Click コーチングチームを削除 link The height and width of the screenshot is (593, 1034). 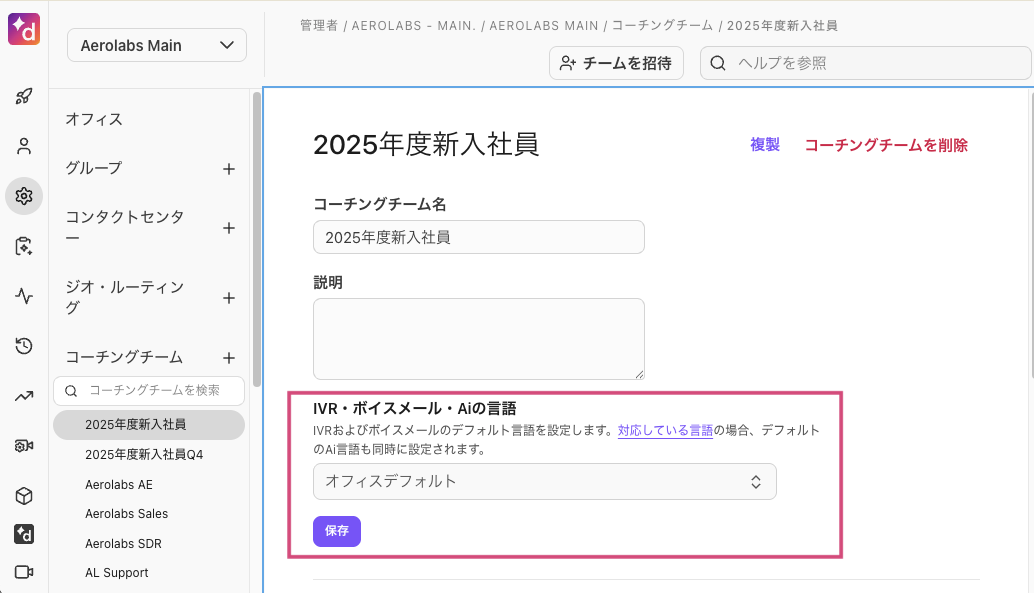tap(885, 145)
